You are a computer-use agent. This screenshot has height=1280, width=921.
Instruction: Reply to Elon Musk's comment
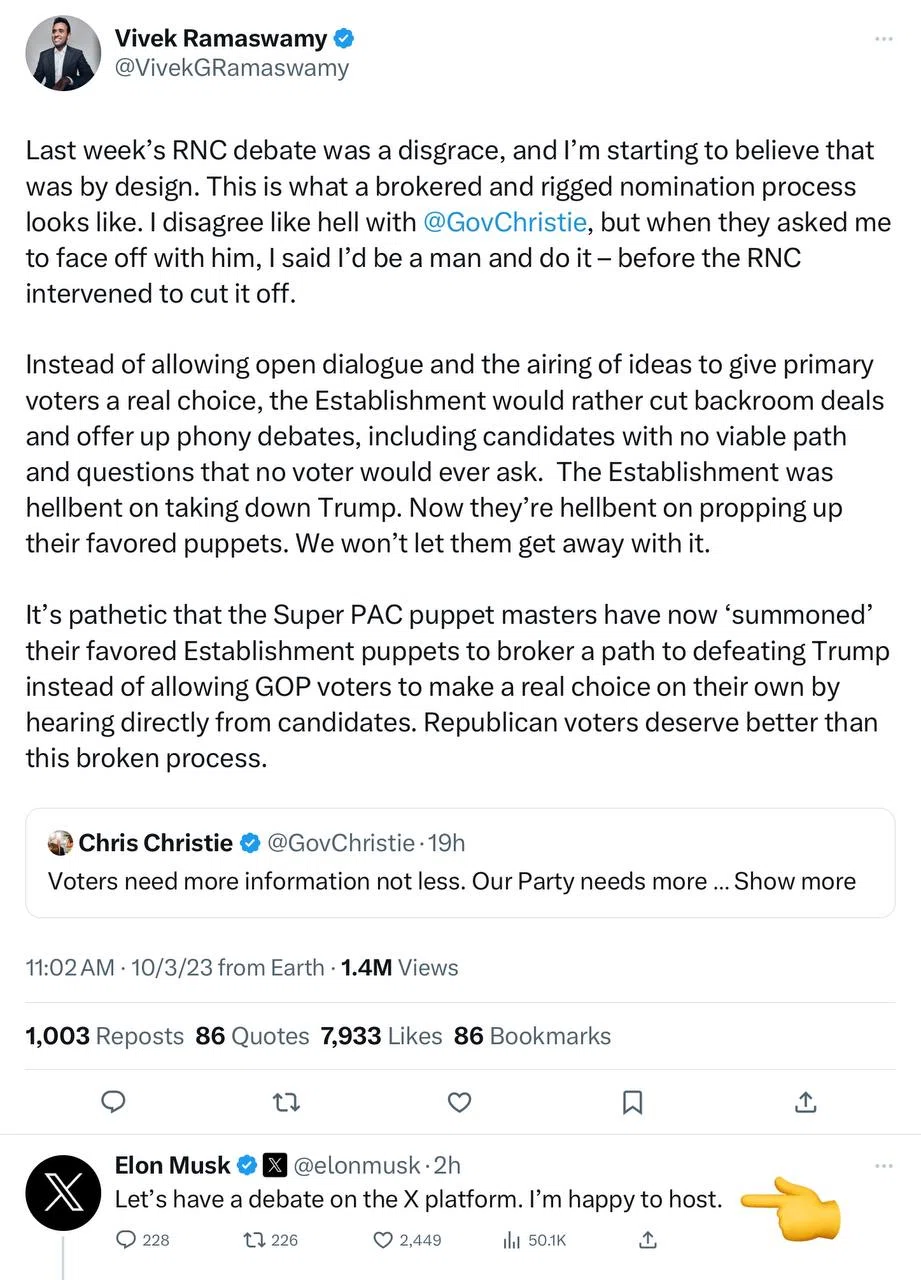[143, 1240]
